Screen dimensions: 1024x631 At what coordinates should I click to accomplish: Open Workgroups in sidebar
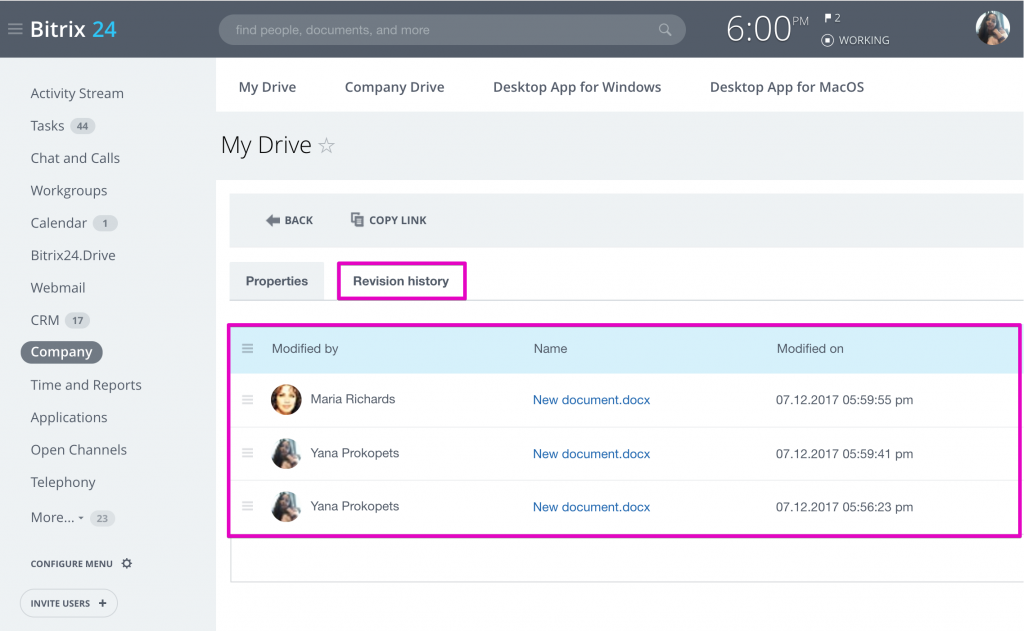click(x=69, y=191)
